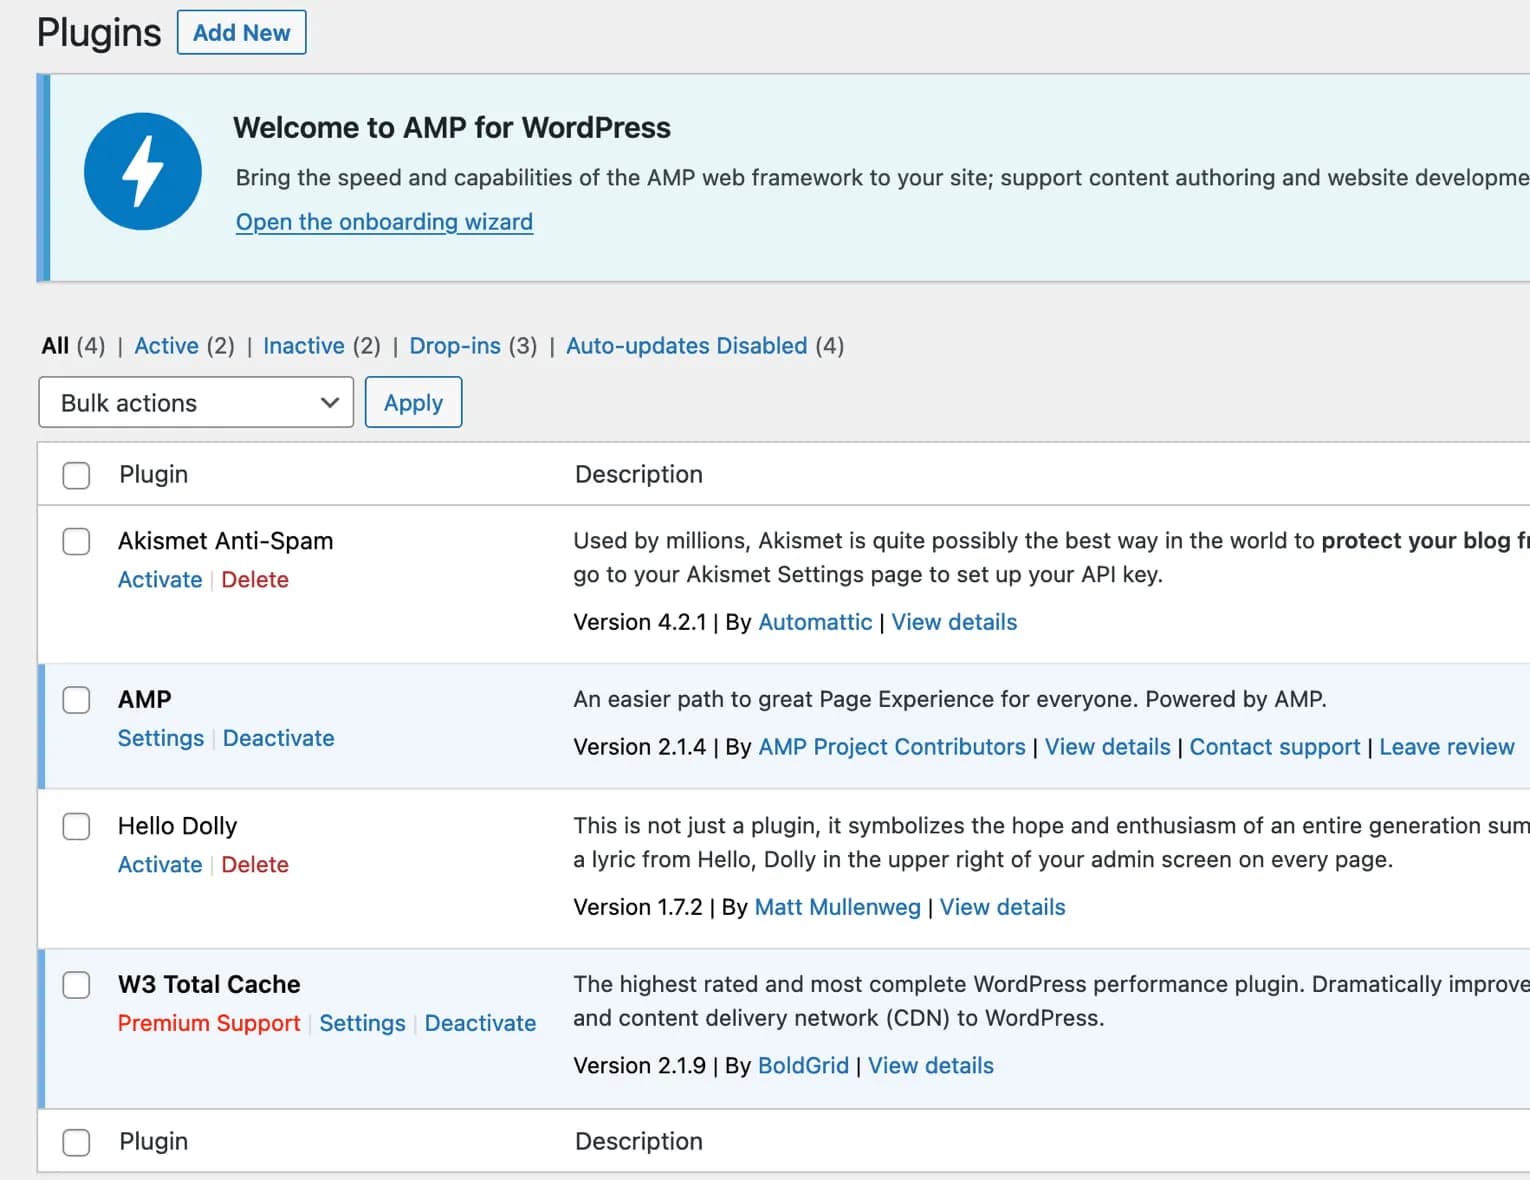The width and height of the screenshot is (1530, 1180).
Task: Show Inactive plugins filter
Action: [x=303, y=346]
